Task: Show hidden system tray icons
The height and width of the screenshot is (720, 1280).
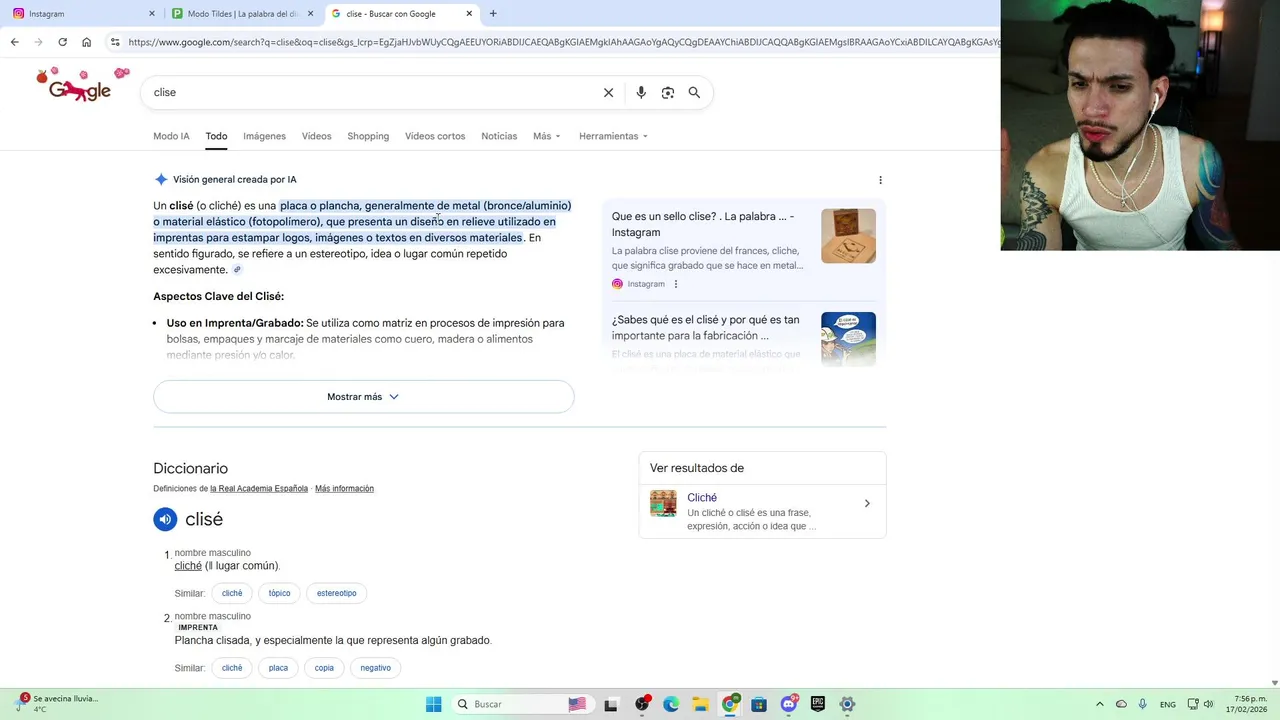Action: (1100, 704)
